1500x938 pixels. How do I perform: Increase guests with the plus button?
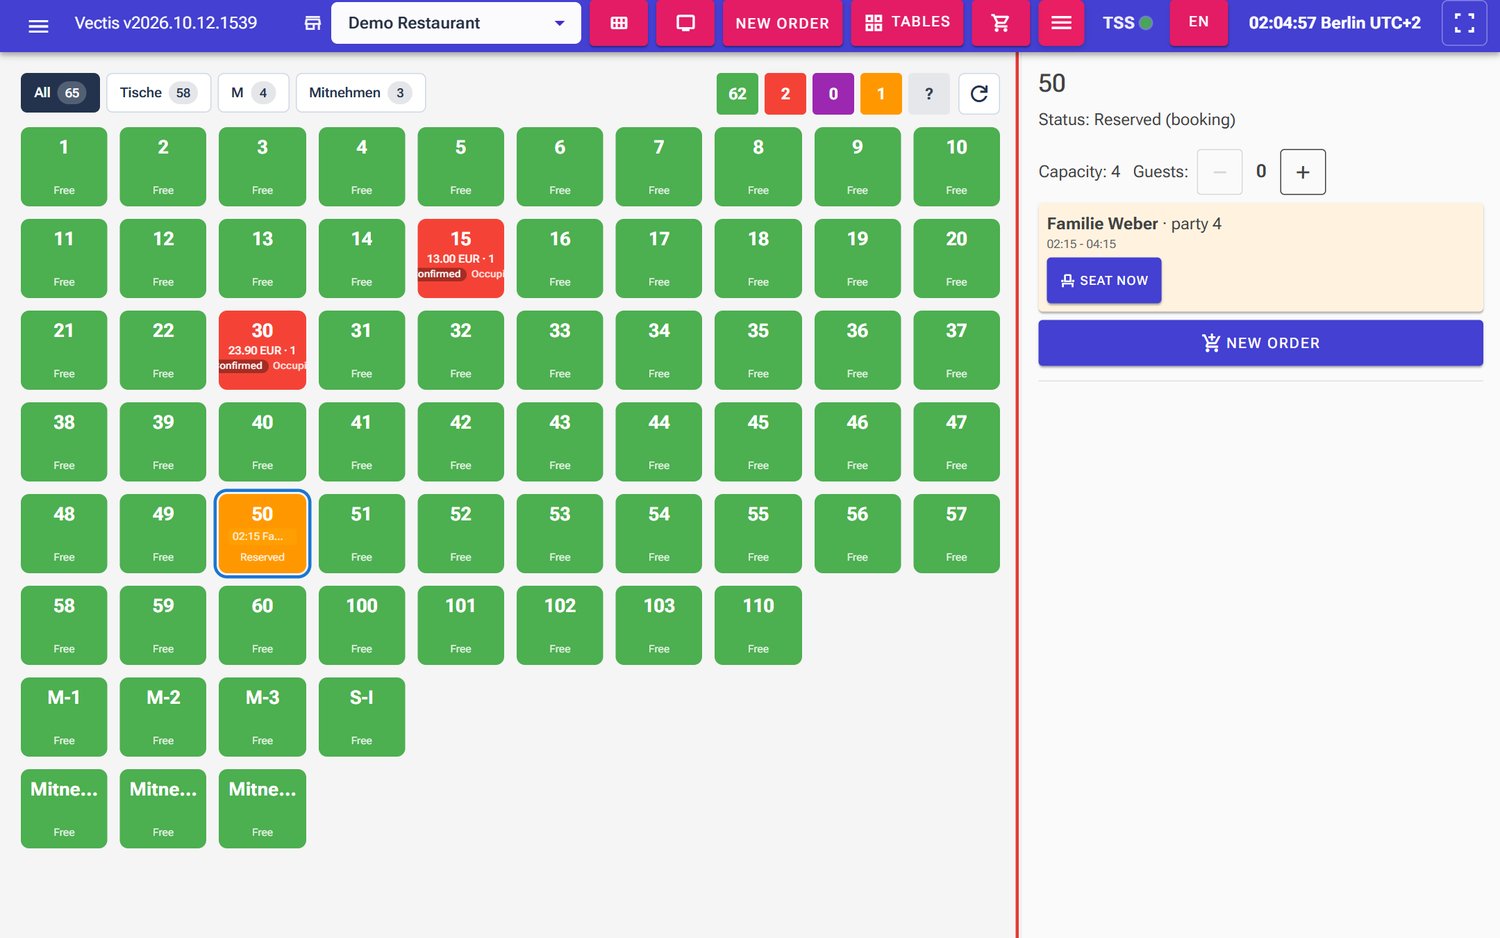1302,172
